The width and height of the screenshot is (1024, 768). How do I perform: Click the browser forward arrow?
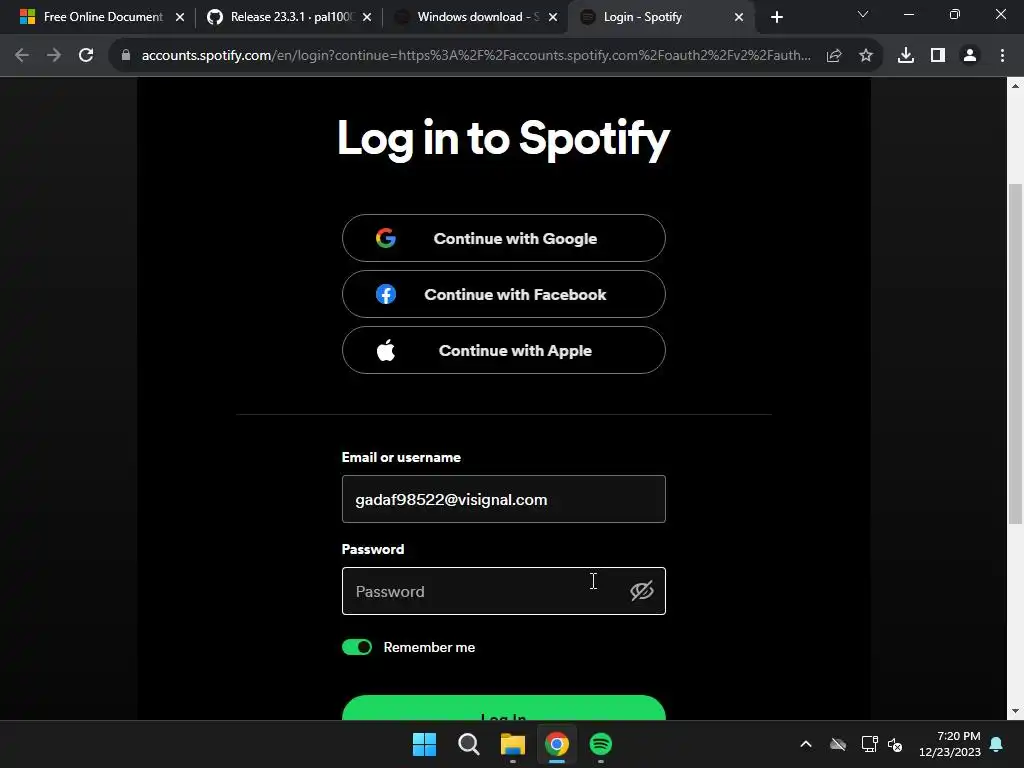[54, 56]
